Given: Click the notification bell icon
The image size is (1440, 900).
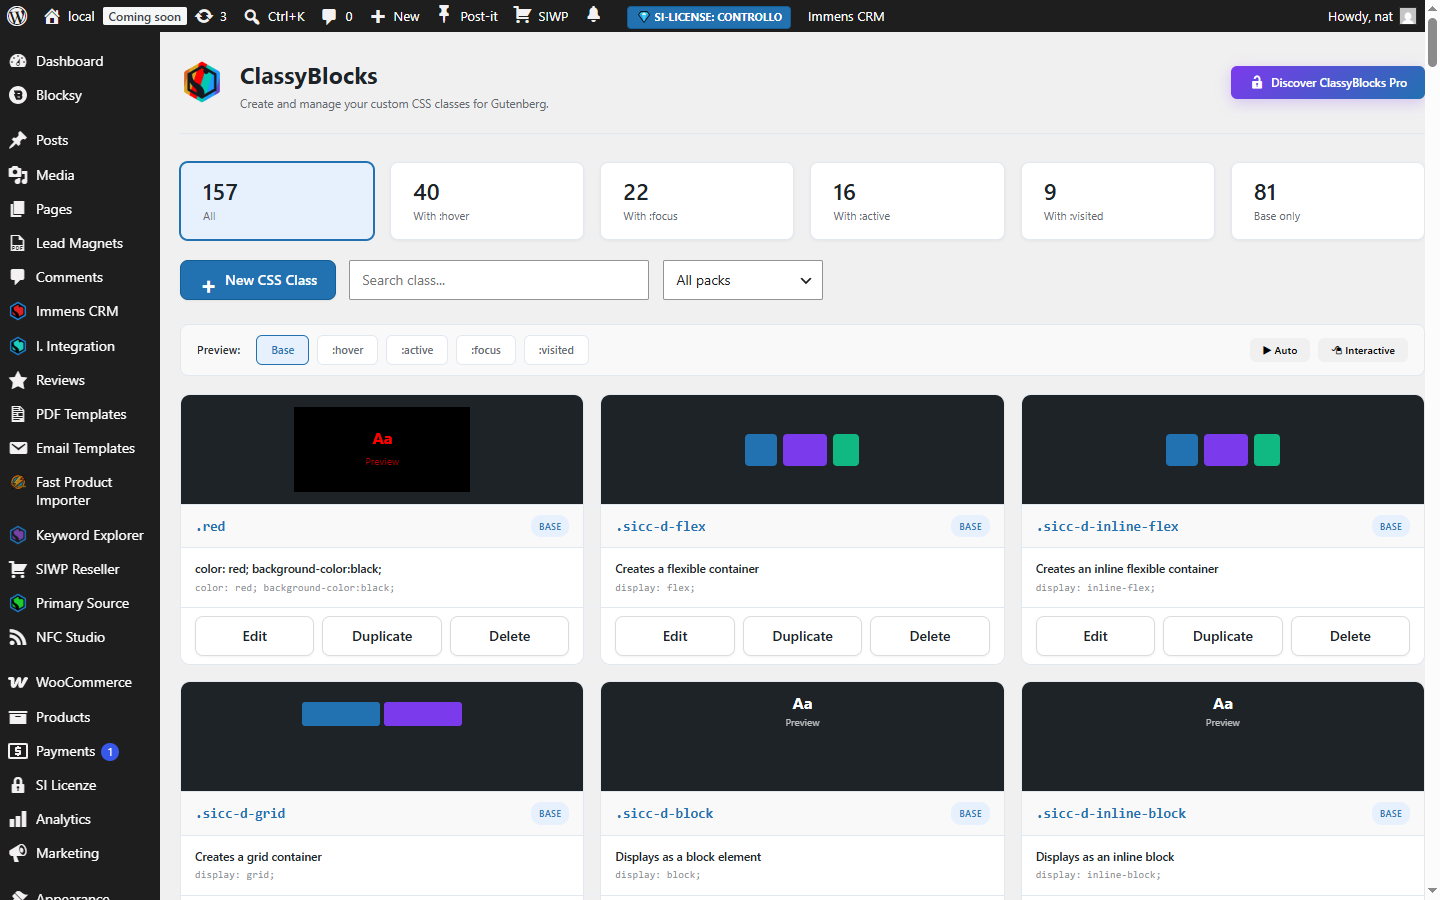Looking at the screenshot, I should tap(594, 15).
